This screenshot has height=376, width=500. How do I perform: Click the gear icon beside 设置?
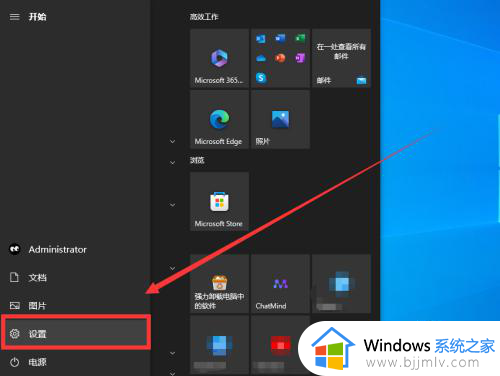tap(14, 333)
